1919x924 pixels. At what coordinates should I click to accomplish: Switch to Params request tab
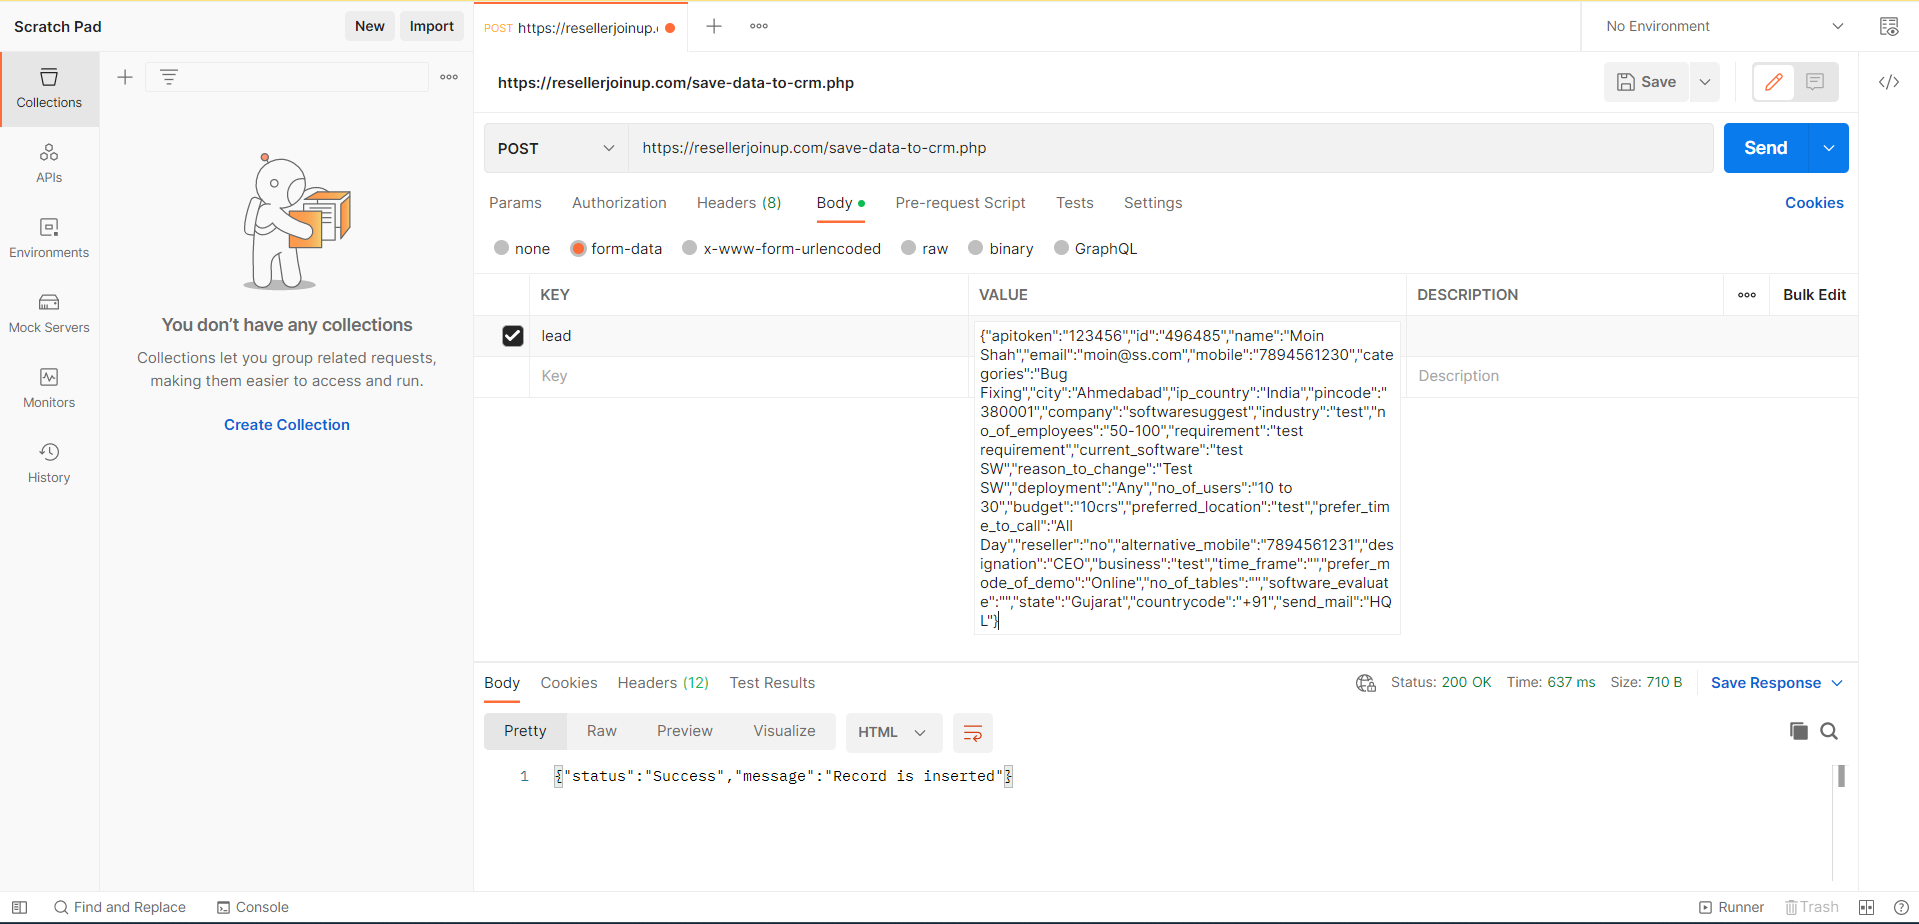pyautogui.click(x=515, y=203)
